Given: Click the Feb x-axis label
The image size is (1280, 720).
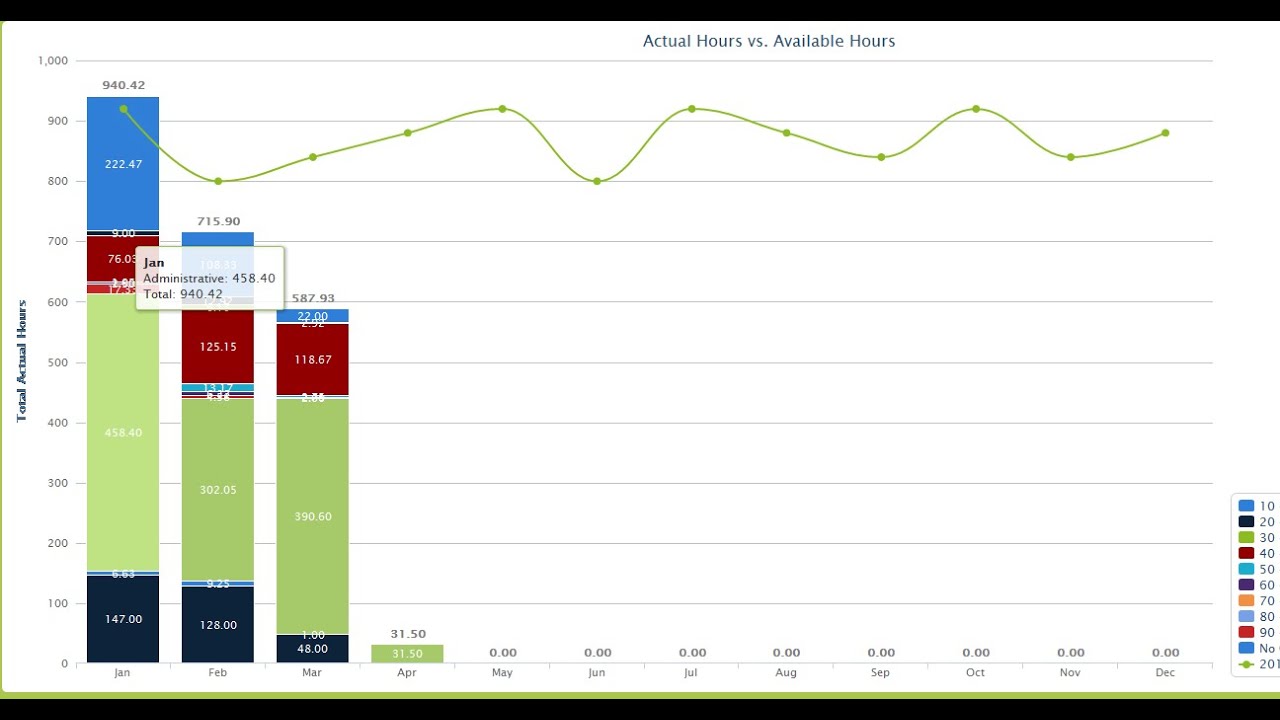Looking at the screenshot, I should click(218, 673).
